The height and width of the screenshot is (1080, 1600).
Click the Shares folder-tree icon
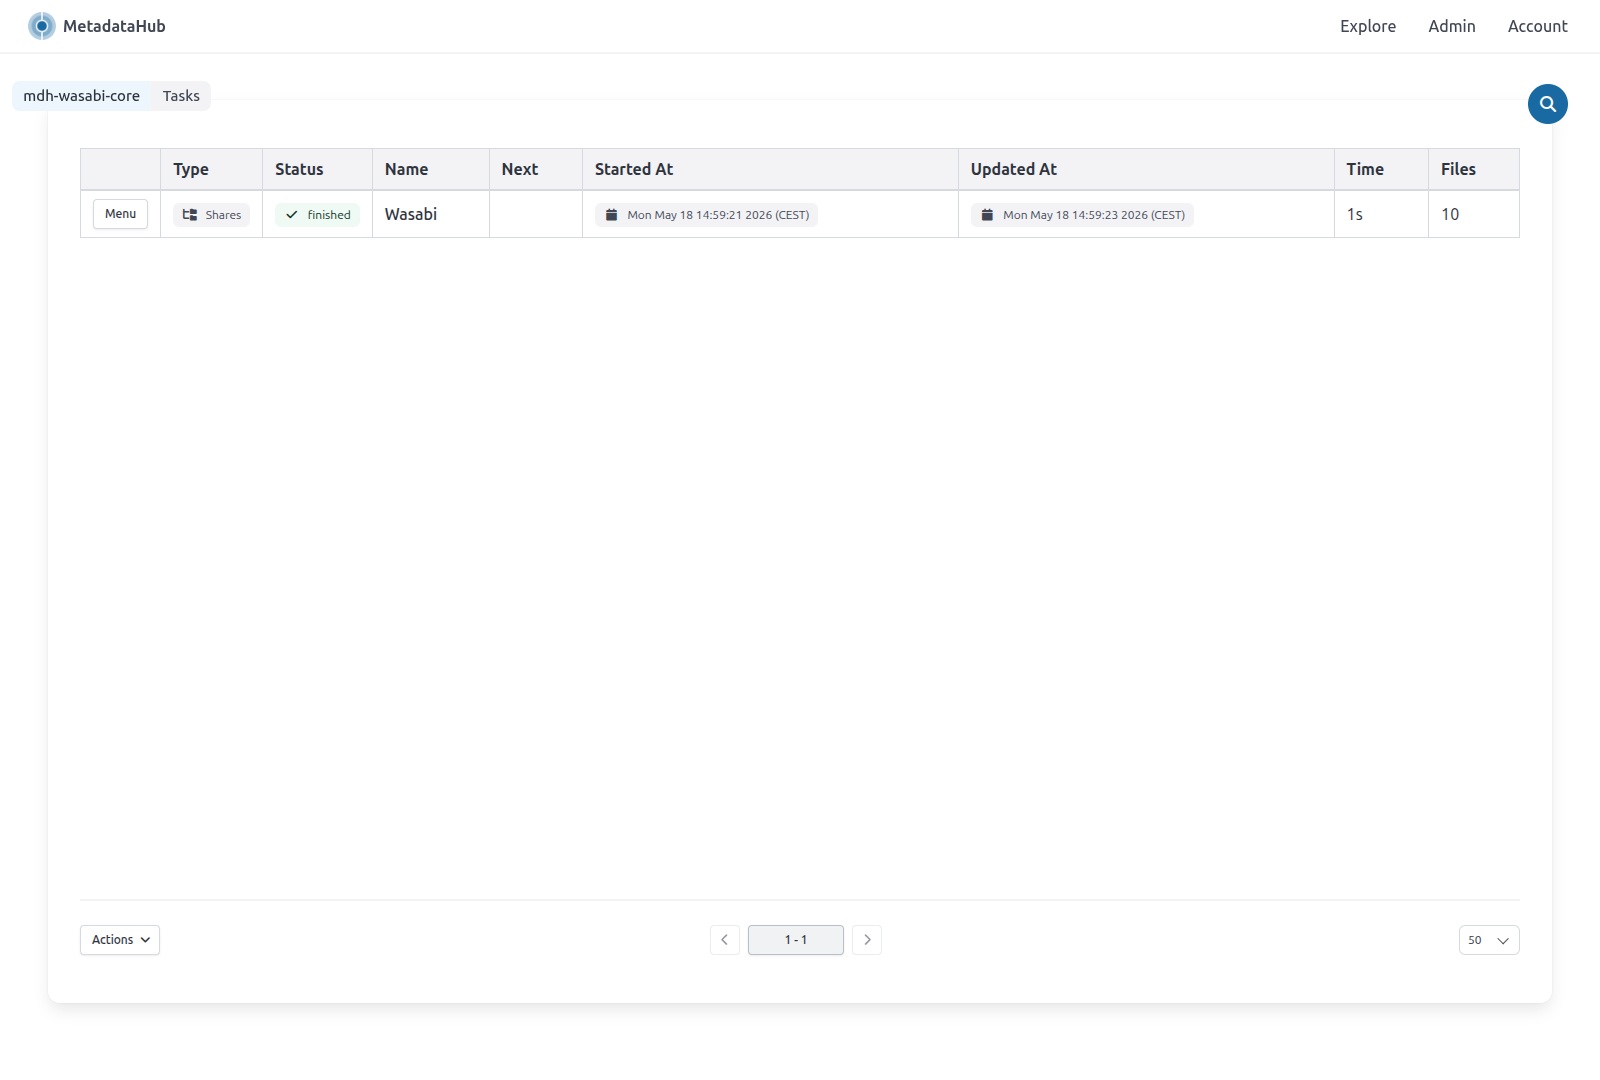click(x=190, y=215)
